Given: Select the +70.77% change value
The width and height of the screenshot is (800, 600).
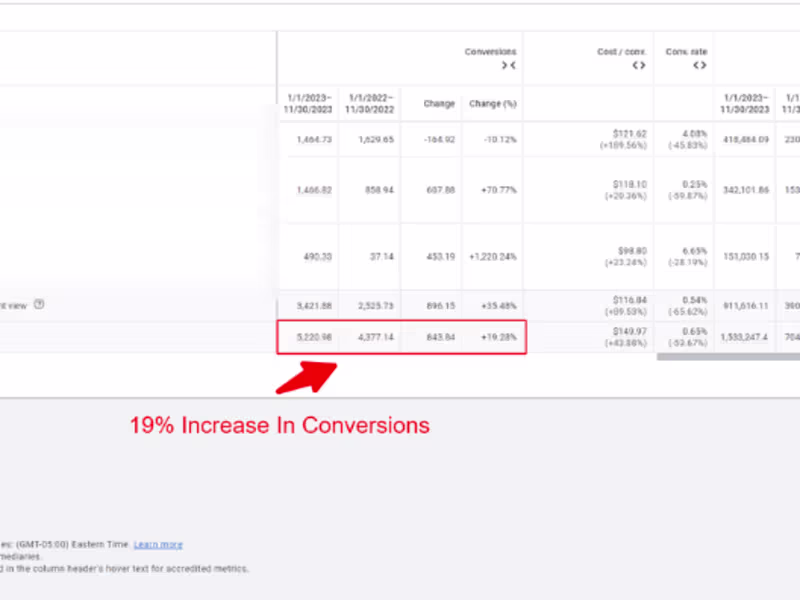Looking at the screenshot, I should (x=498, y=190).
